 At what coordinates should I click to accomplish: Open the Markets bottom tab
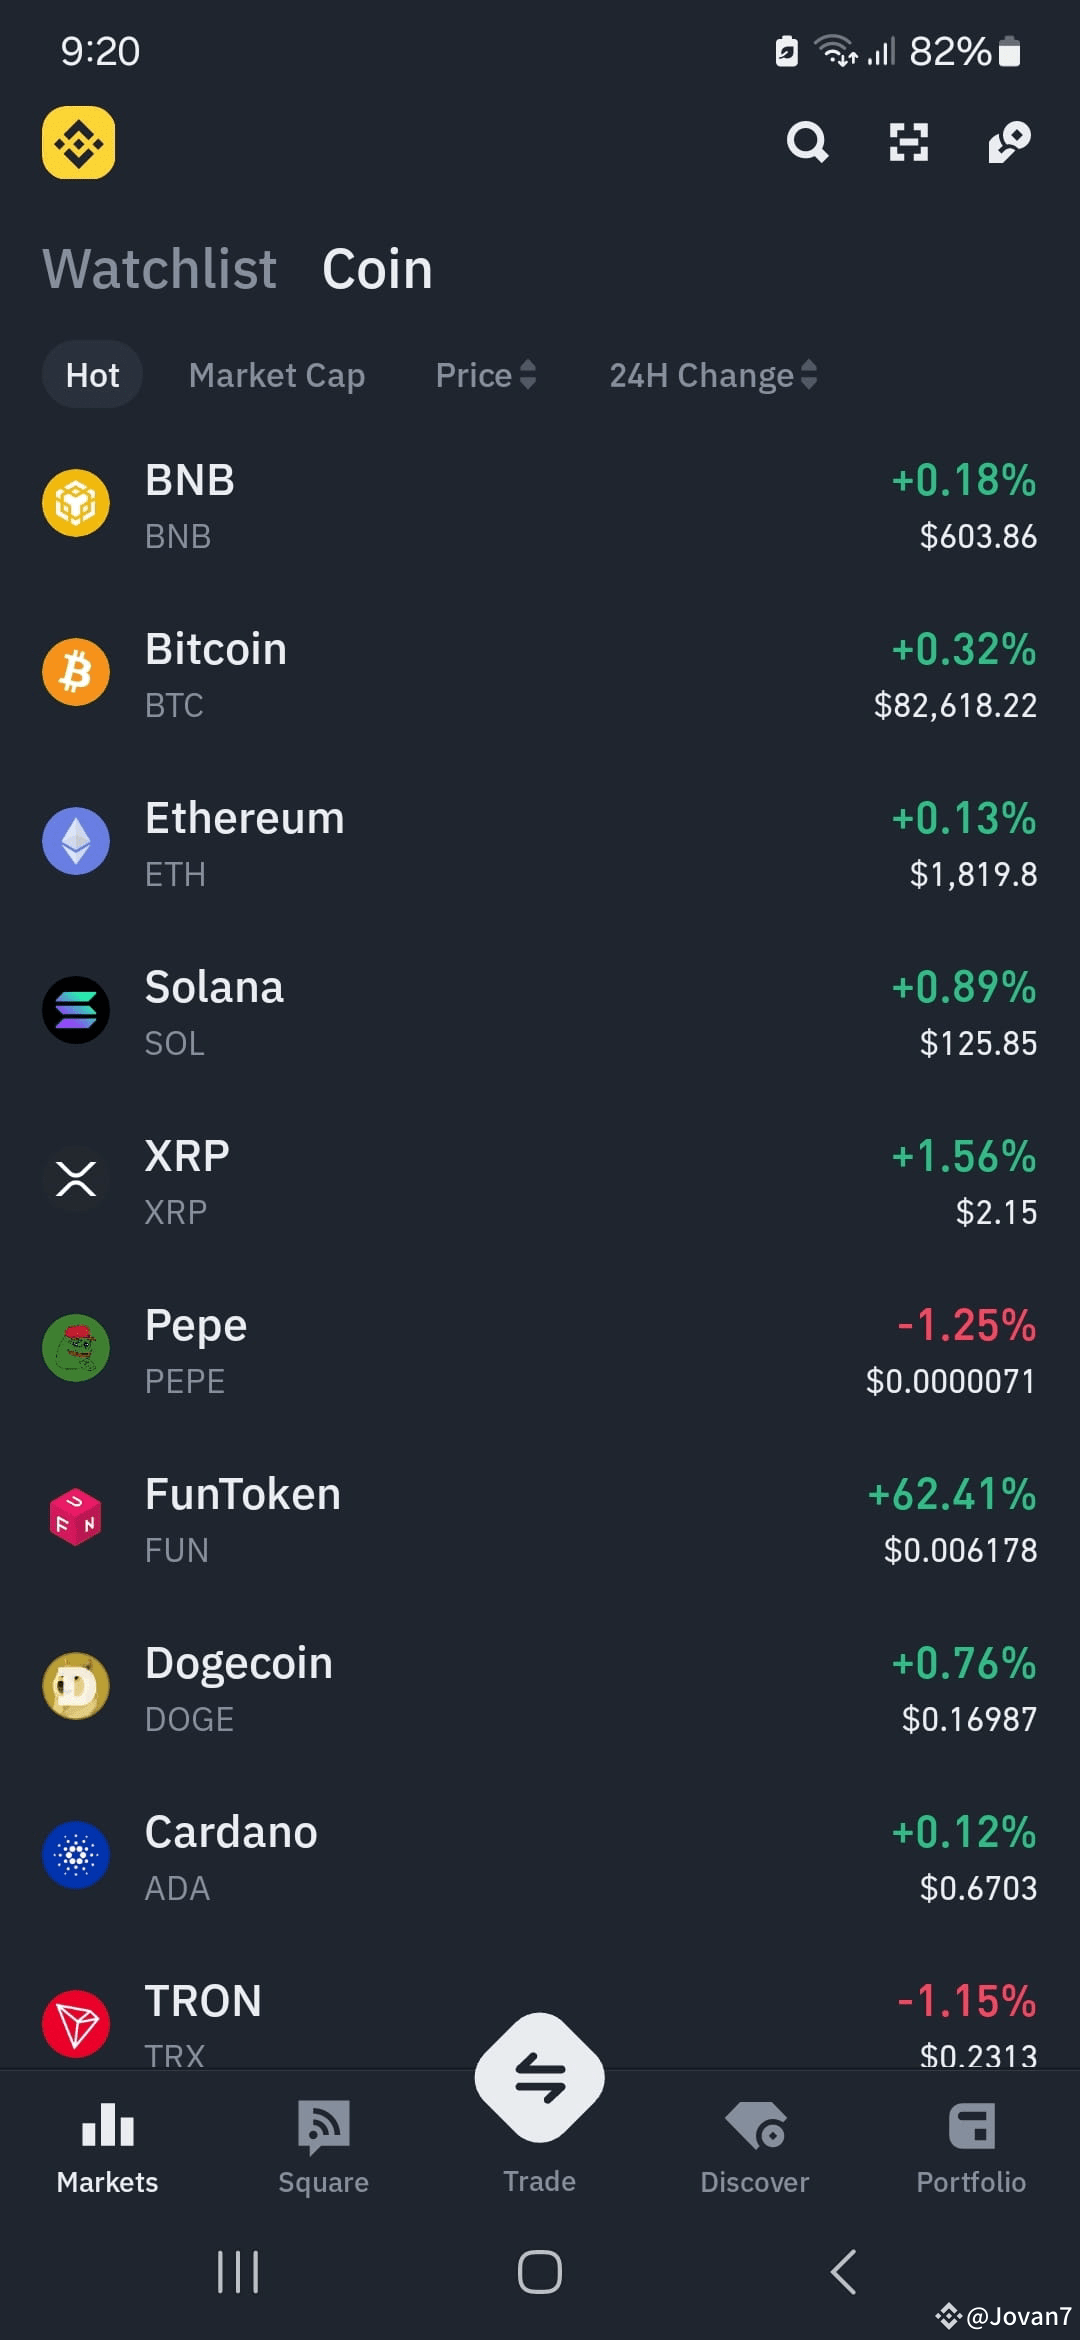(x=108, y=2146)
